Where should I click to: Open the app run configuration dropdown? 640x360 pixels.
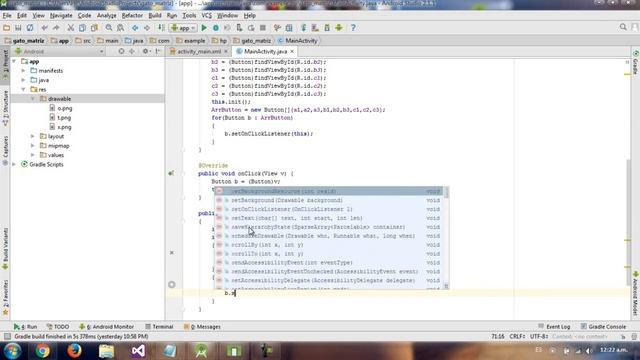coord(184,28)
